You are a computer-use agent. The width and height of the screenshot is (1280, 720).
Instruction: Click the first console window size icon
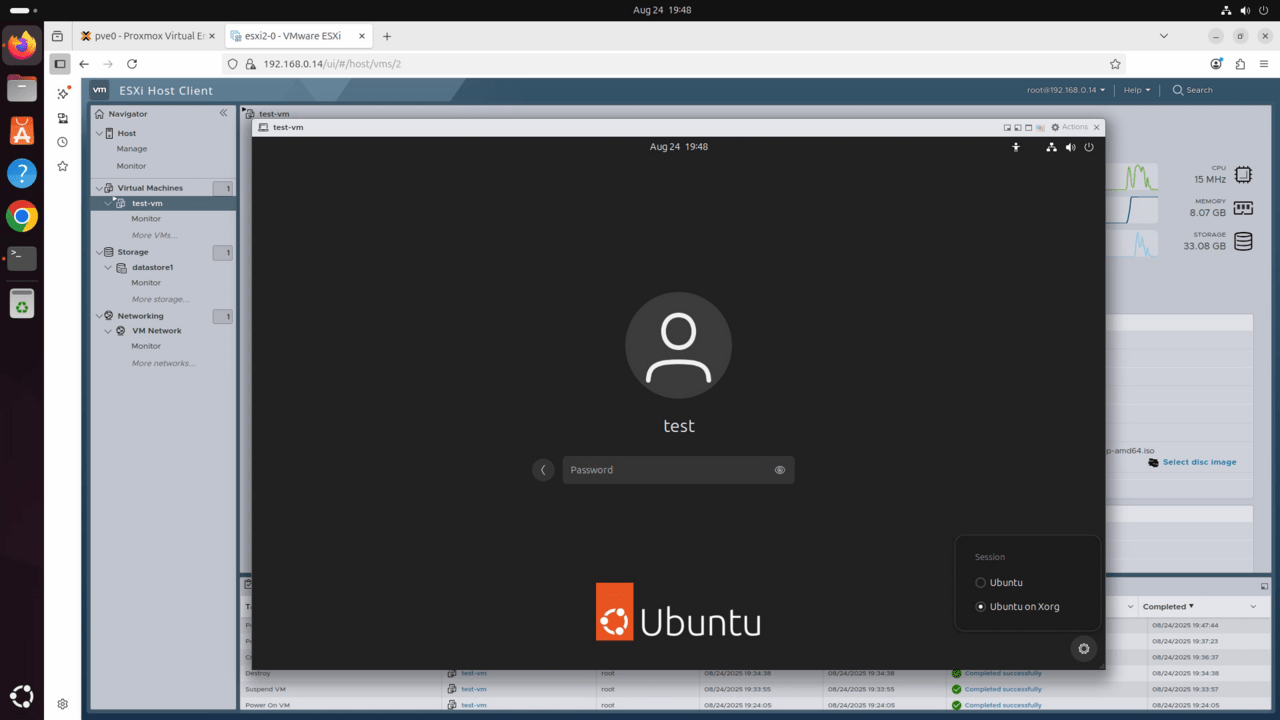[1007, 128]
